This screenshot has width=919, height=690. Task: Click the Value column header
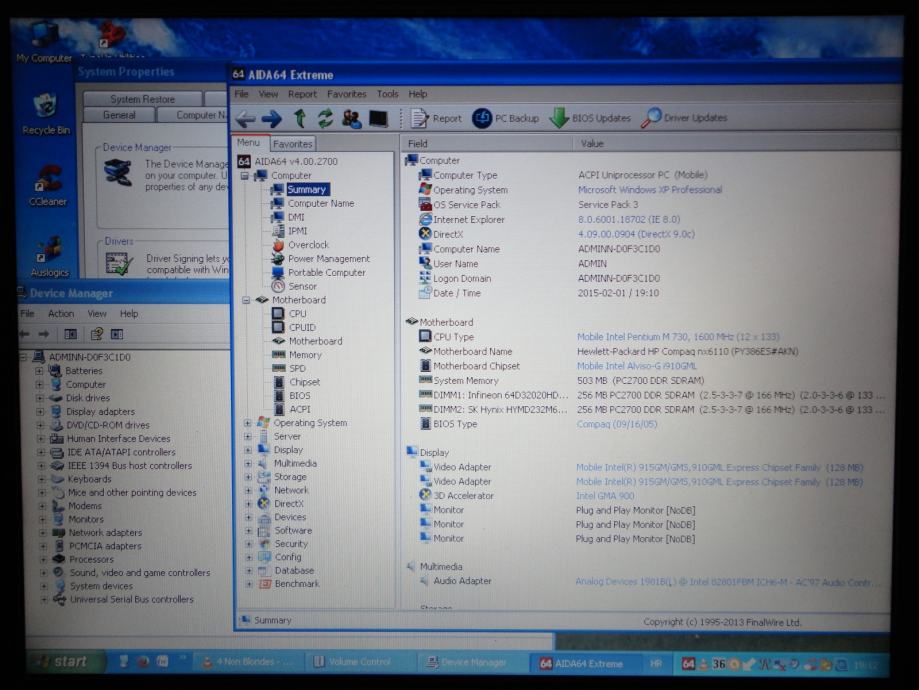592,144
